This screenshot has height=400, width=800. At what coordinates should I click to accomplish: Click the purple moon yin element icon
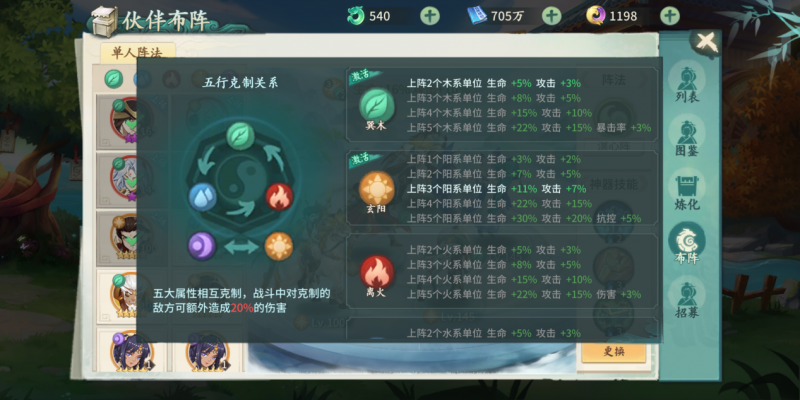202,246
